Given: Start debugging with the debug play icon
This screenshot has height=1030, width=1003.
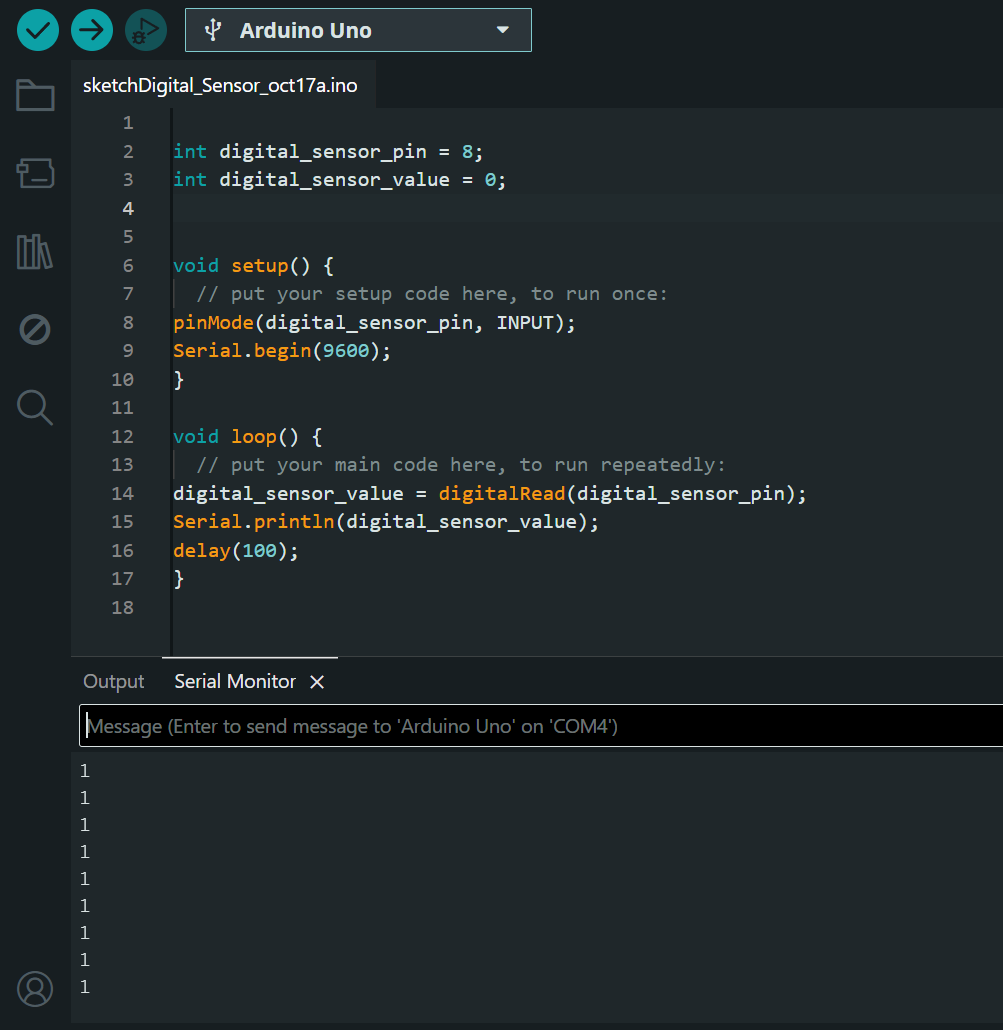Looking at the screenshot, I should [146, 30].
